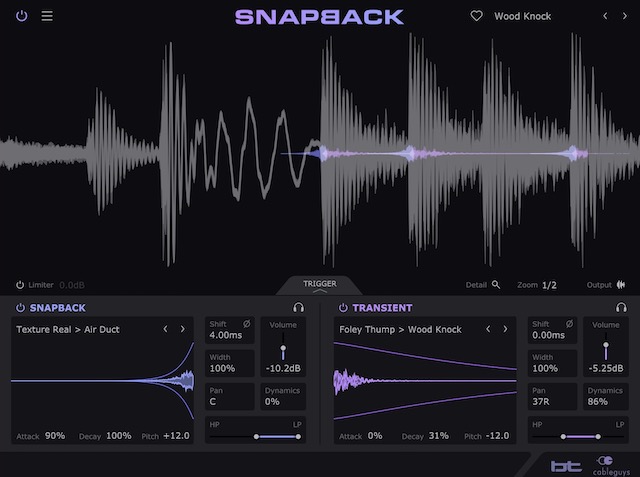Click the Cableguys logo icon
Viewport: 640px width, 477px height.
tap(607, 464)
